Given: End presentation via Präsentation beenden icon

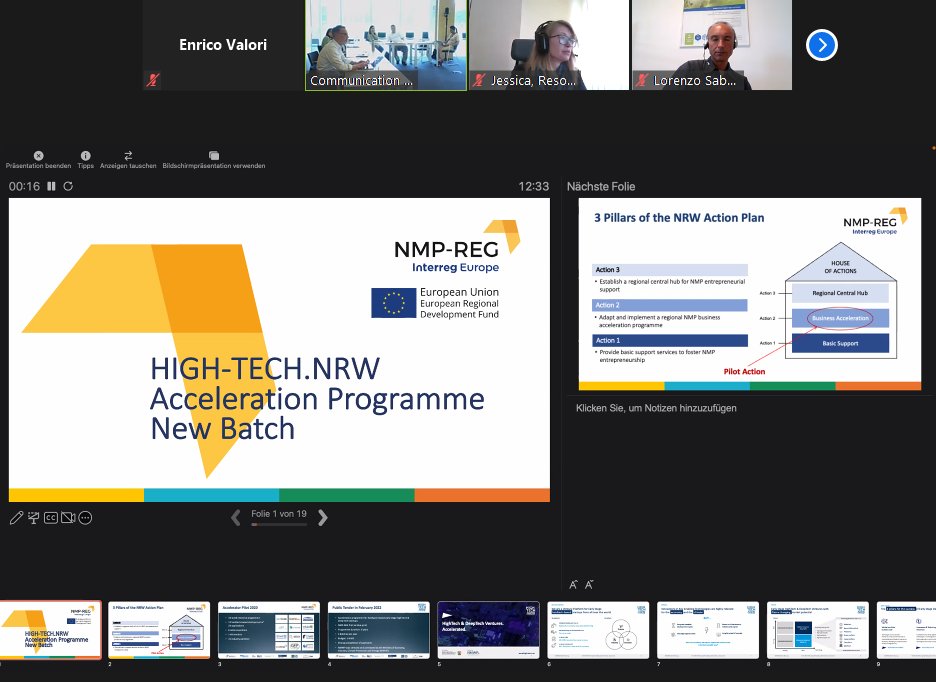Looking at the screenshot, I should [38, 155].
